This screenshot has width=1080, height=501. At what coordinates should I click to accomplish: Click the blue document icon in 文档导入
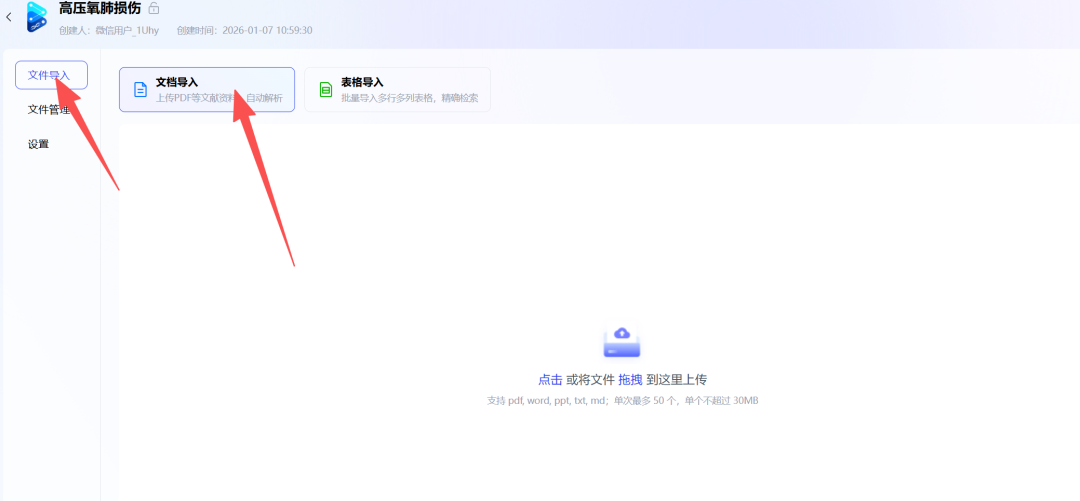[x=140, y=90]
